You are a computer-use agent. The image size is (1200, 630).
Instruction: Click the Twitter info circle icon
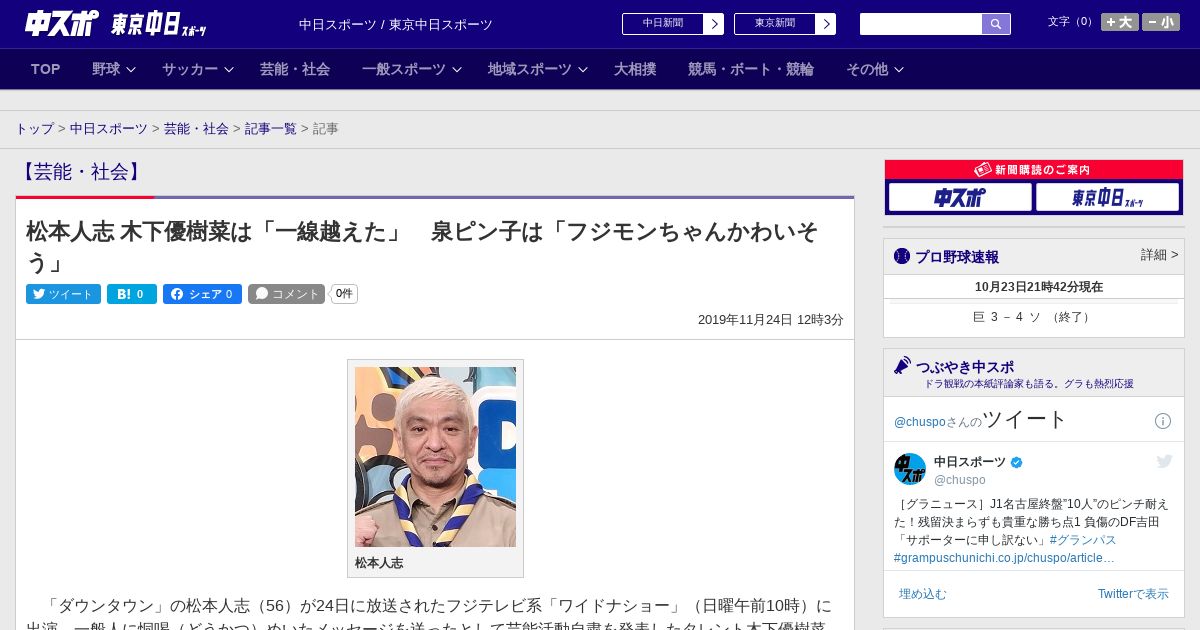(1163, 421)
